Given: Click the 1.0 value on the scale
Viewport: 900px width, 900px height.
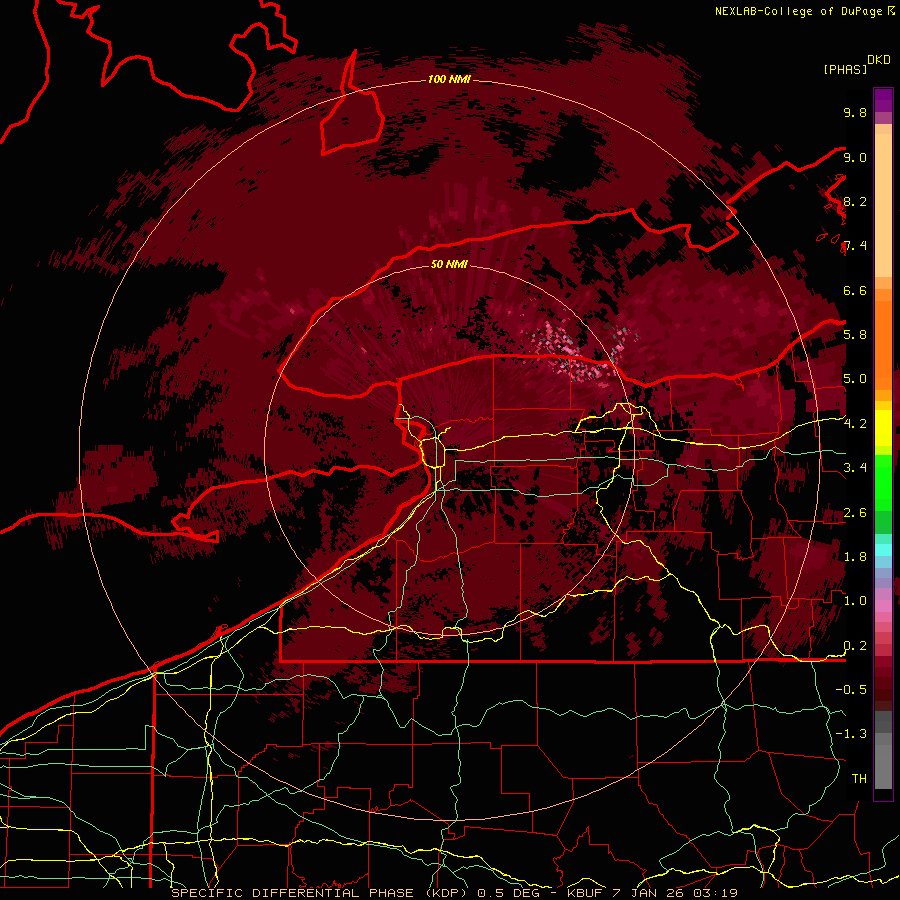Looking at the screenshot, I should (x=855, y=601).
